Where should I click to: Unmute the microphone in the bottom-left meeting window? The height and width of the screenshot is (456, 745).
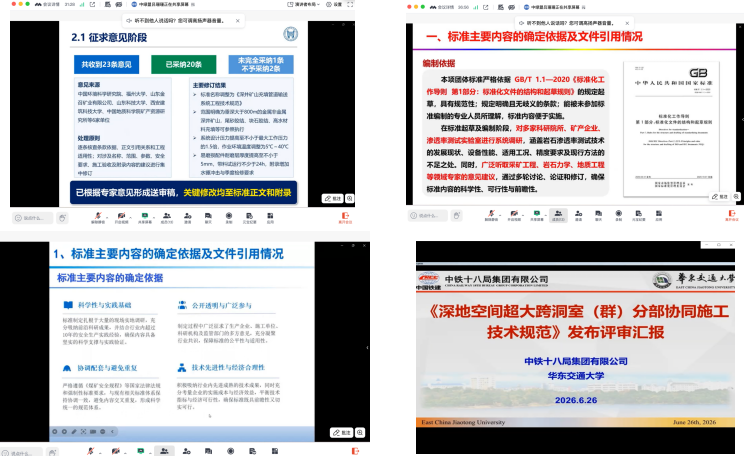tap(90, 451)
